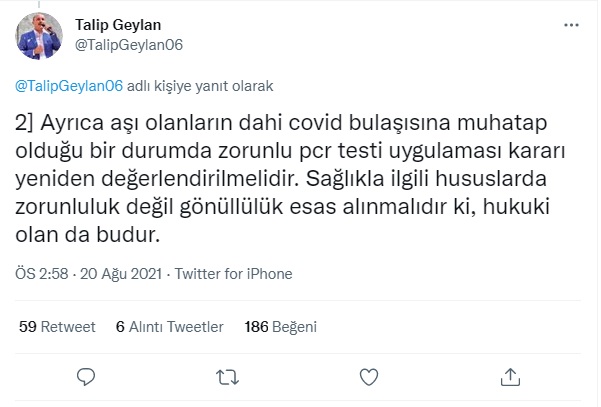Click the reply speech bubble icon
Screen dimensions: 601x407
coord(87,376)
